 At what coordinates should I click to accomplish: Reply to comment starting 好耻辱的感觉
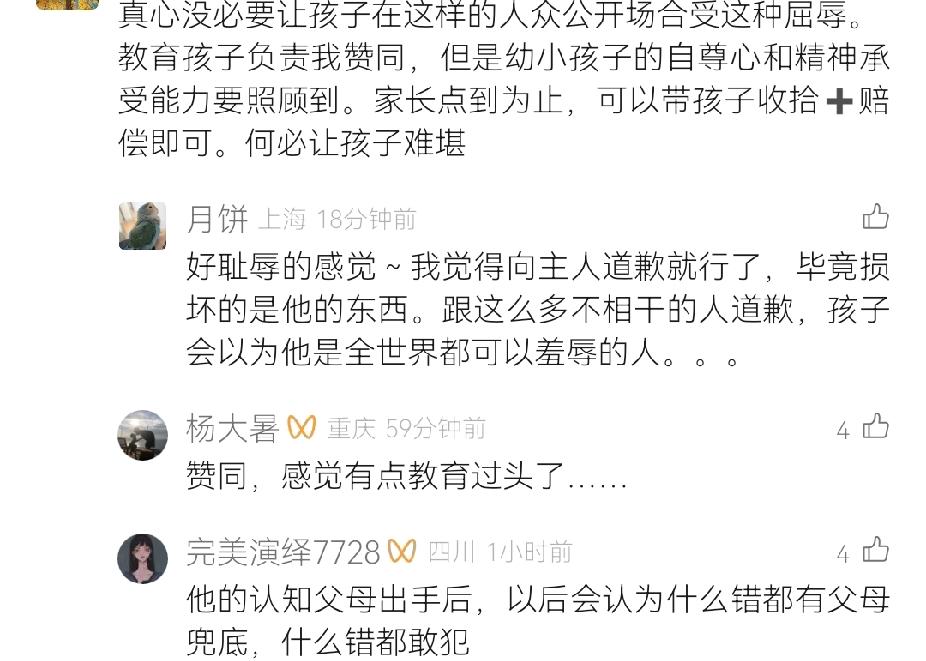[x=537, y=309]
